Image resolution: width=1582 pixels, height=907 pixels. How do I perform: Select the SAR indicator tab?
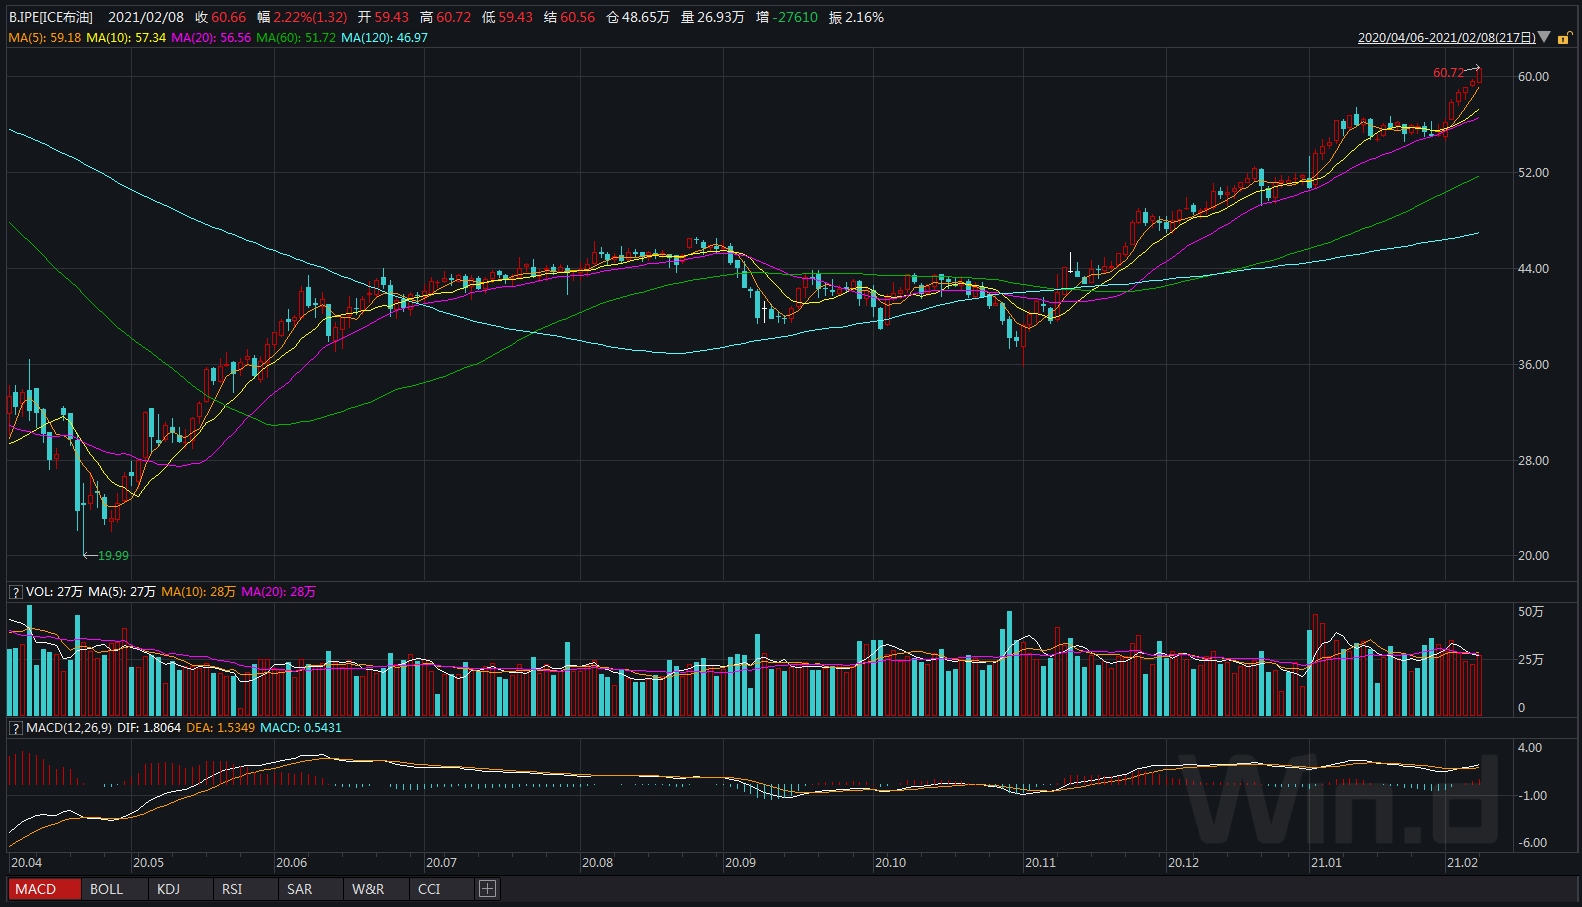tap(299, 889)
